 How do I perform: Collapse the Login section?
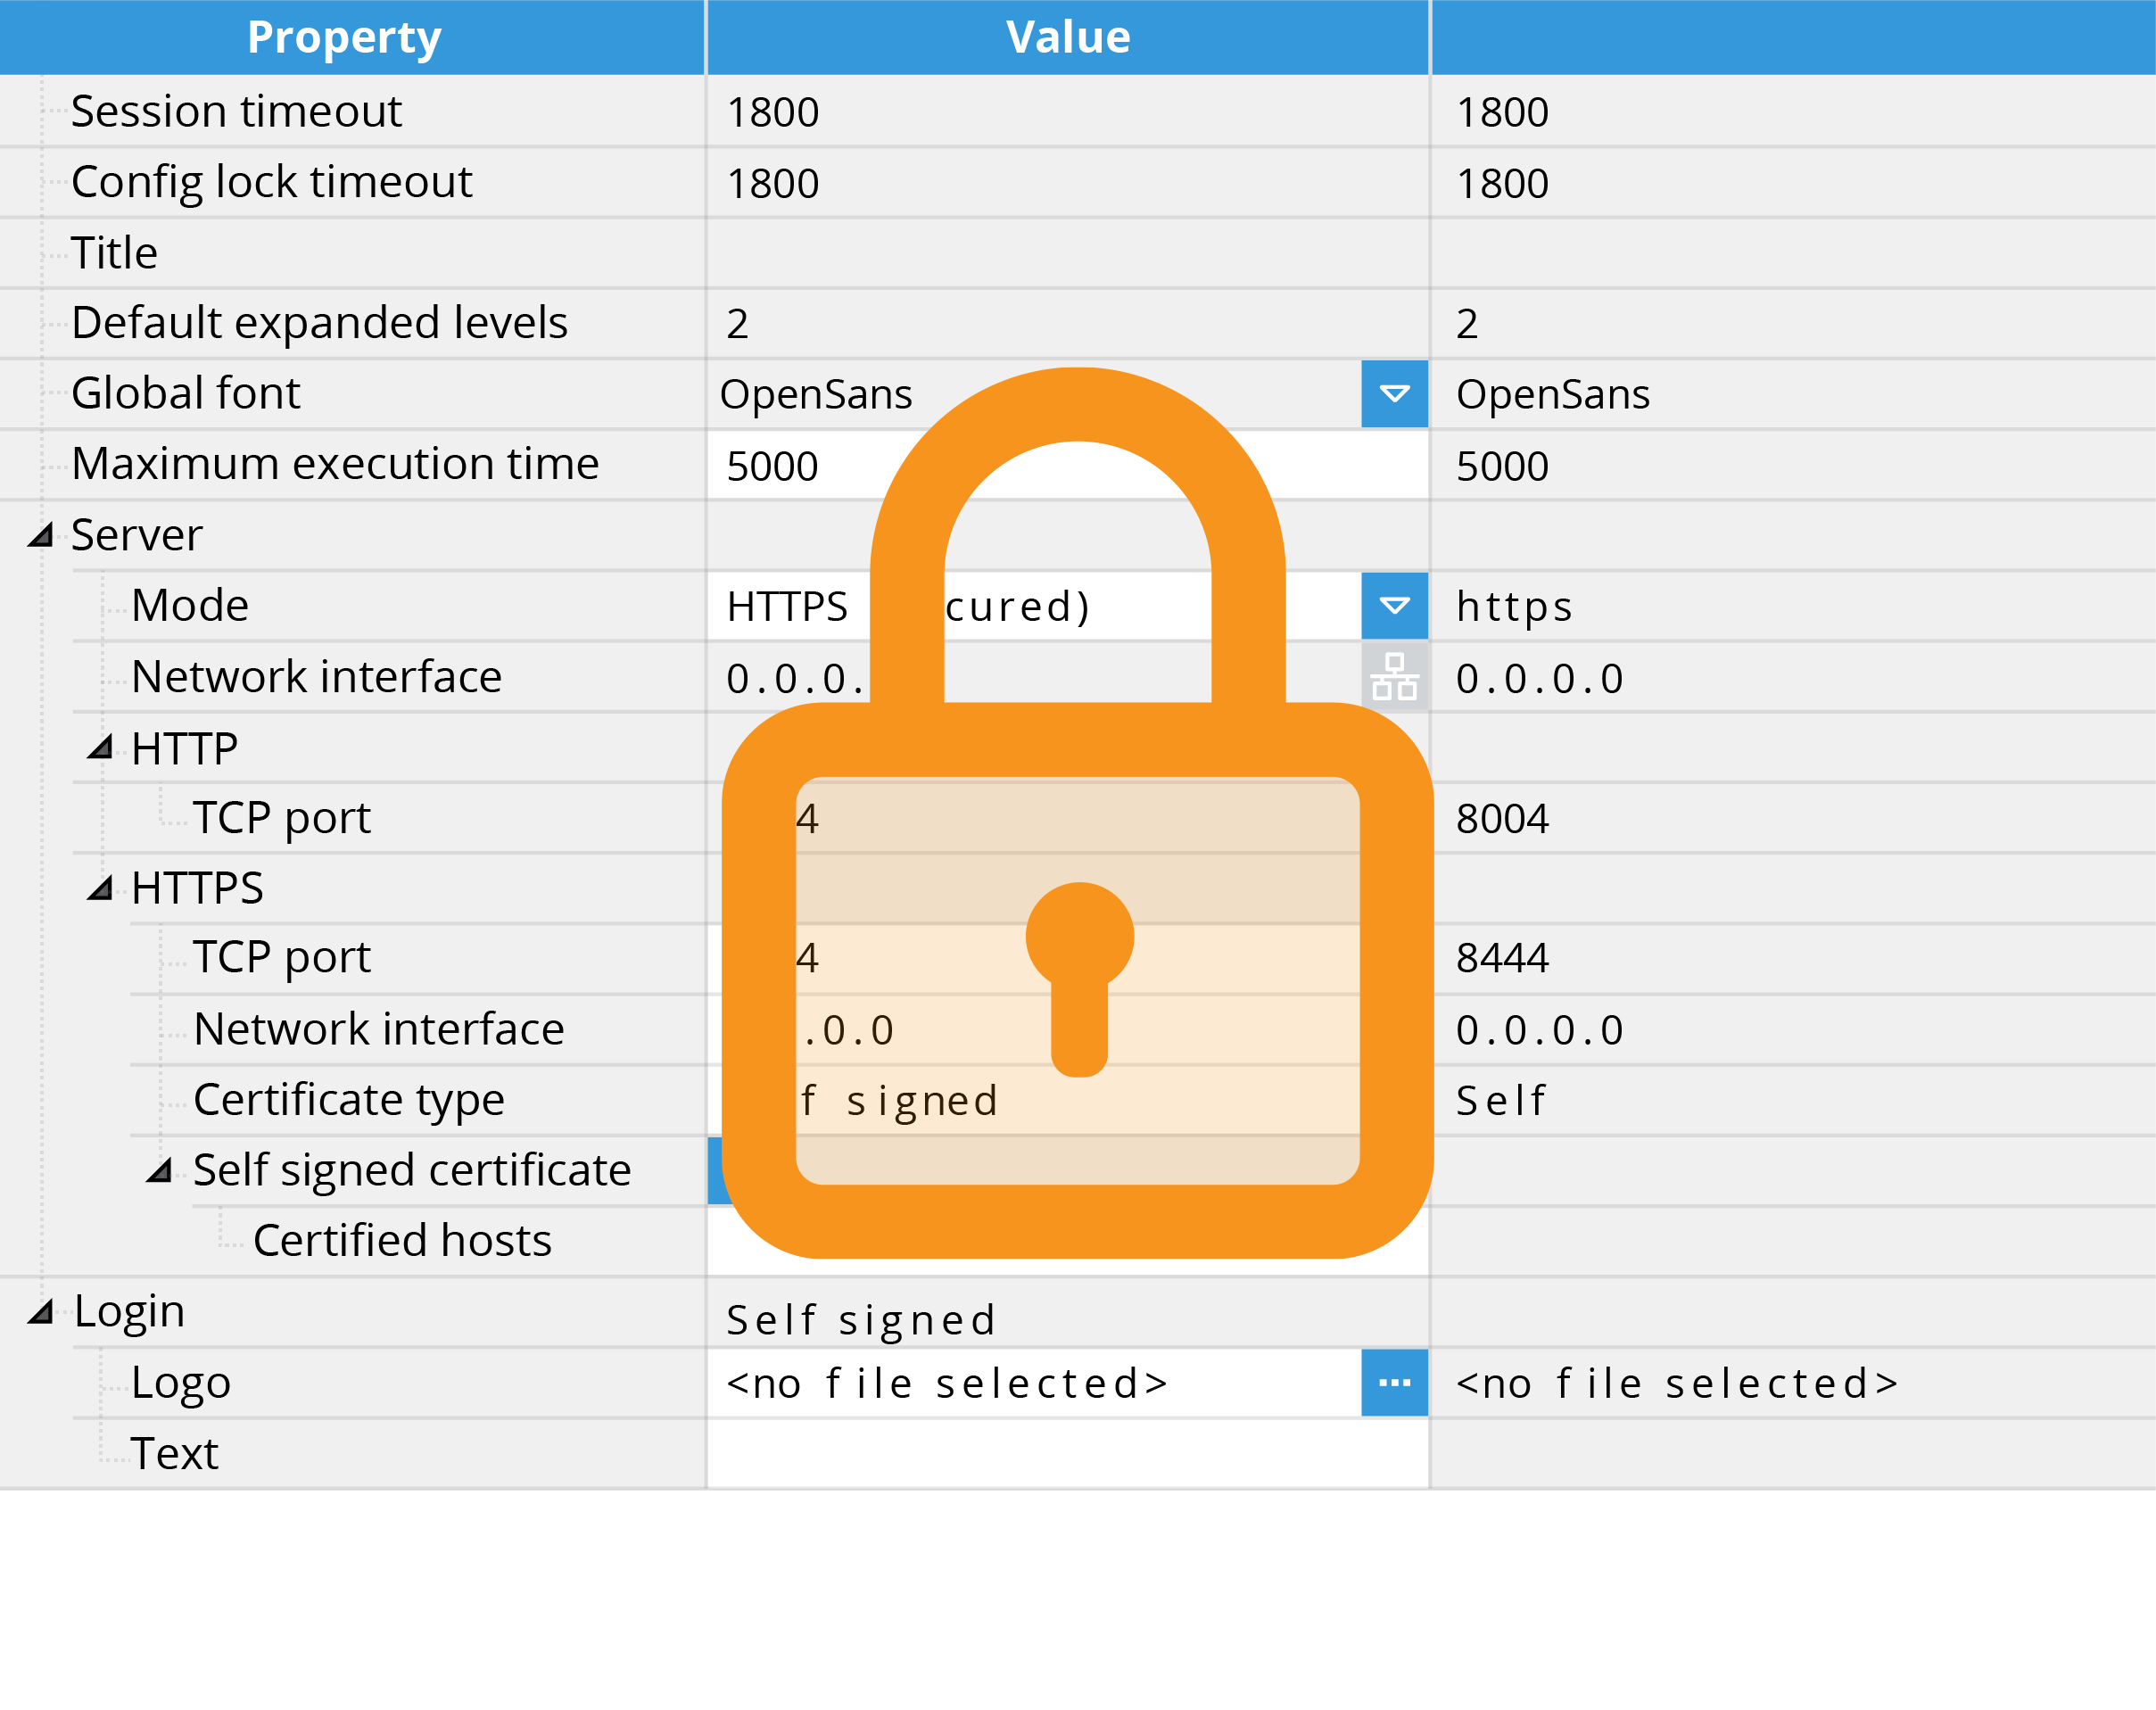pyautogui.click(x=40, y=1310)
